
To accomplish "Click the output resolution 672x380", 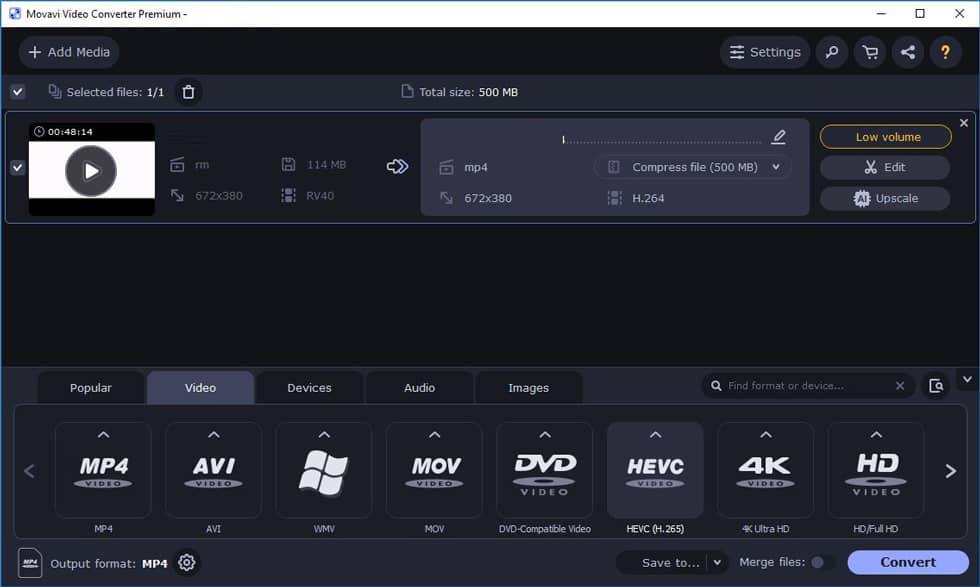I will coord(488,198).
